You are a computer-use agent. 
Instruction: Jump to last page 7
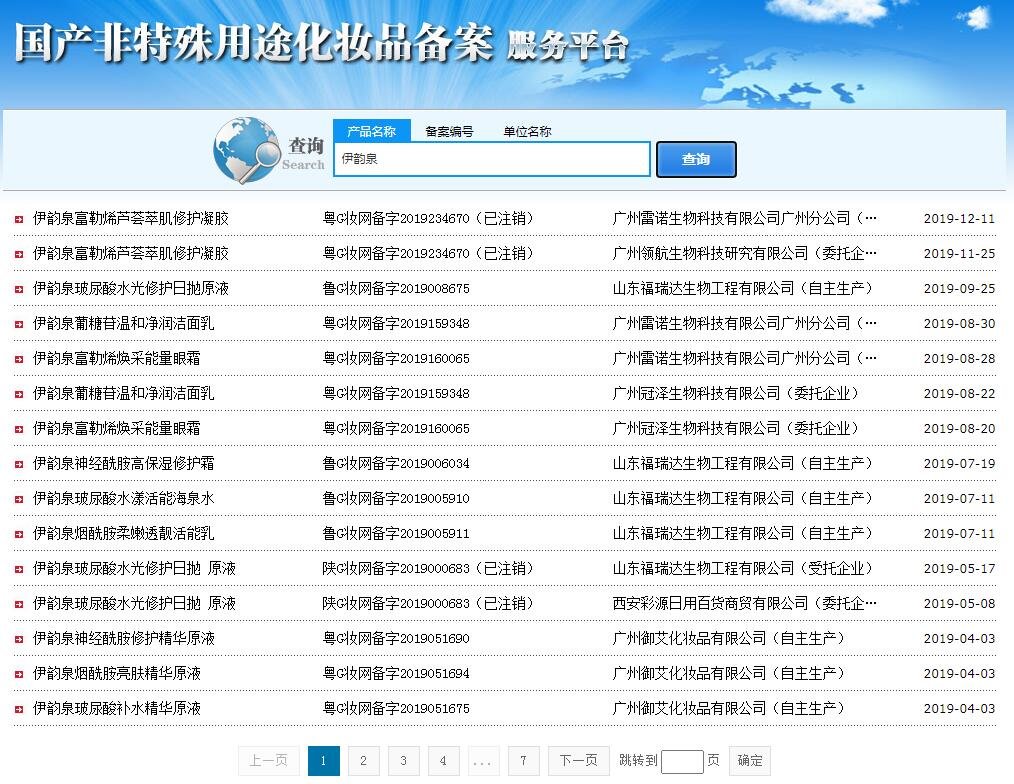(523, 761)
